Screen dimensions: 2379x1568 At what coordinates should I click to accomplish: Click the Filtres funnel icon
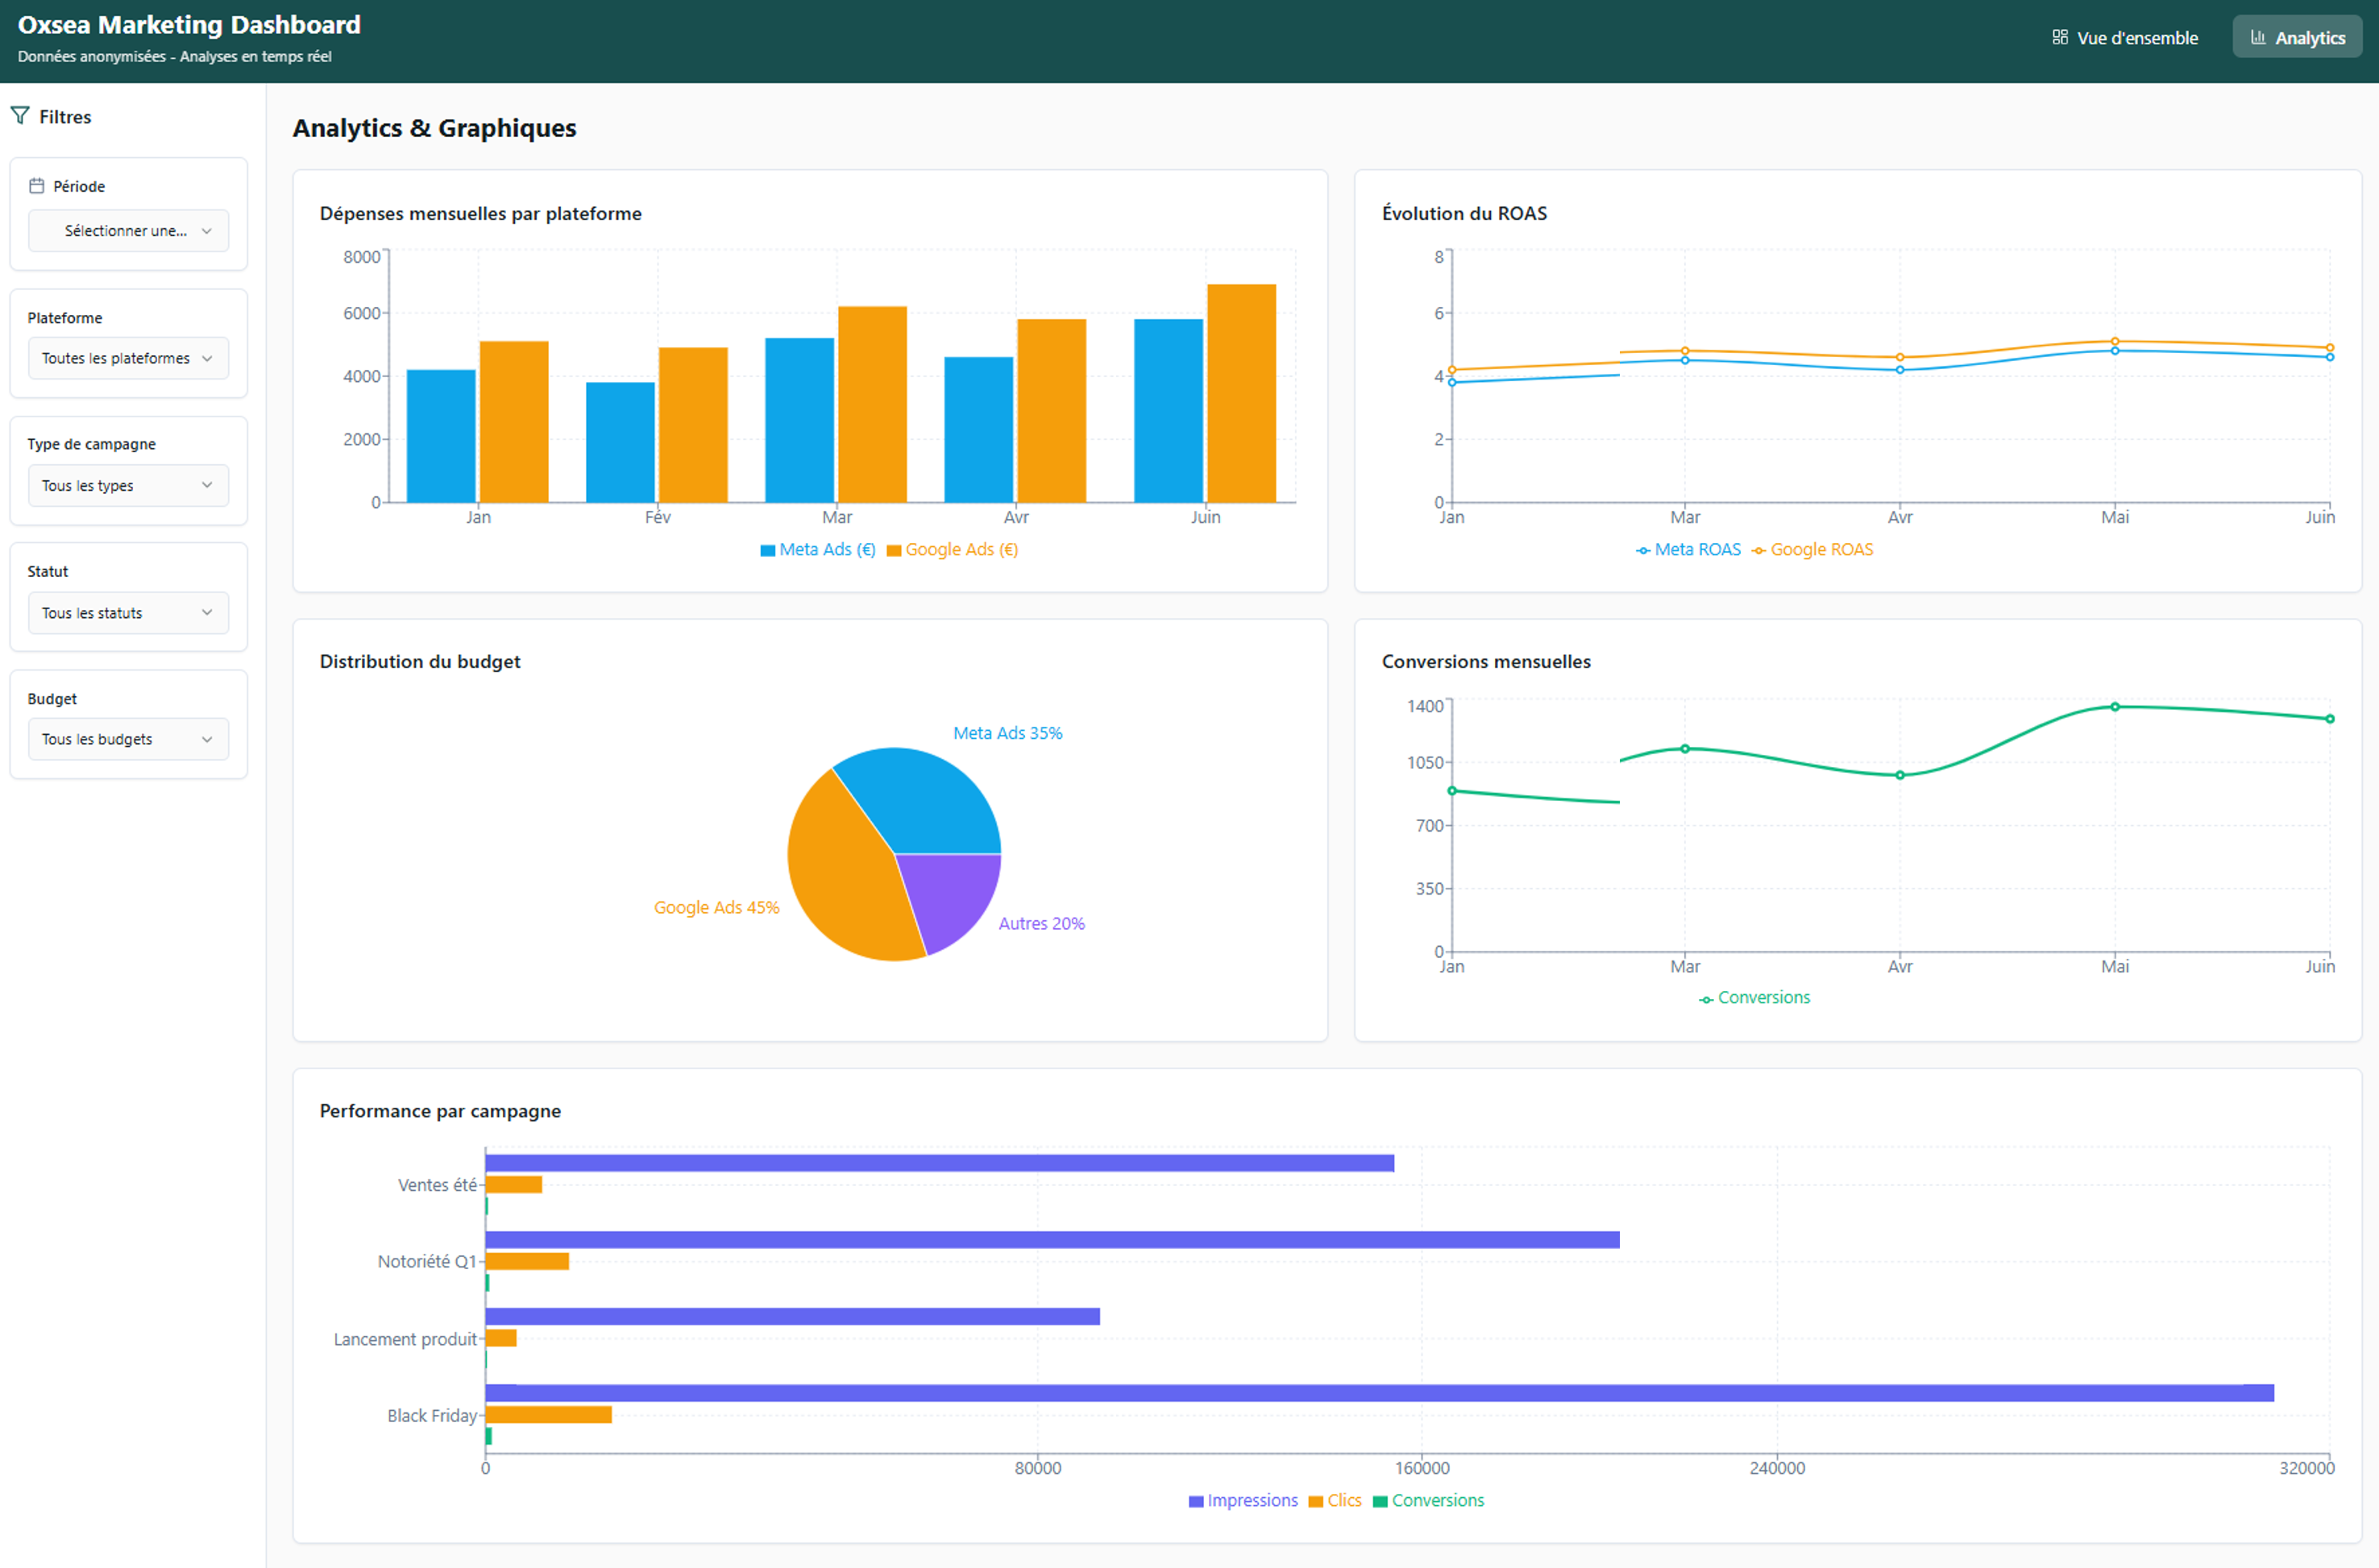(x=20, y=116)
